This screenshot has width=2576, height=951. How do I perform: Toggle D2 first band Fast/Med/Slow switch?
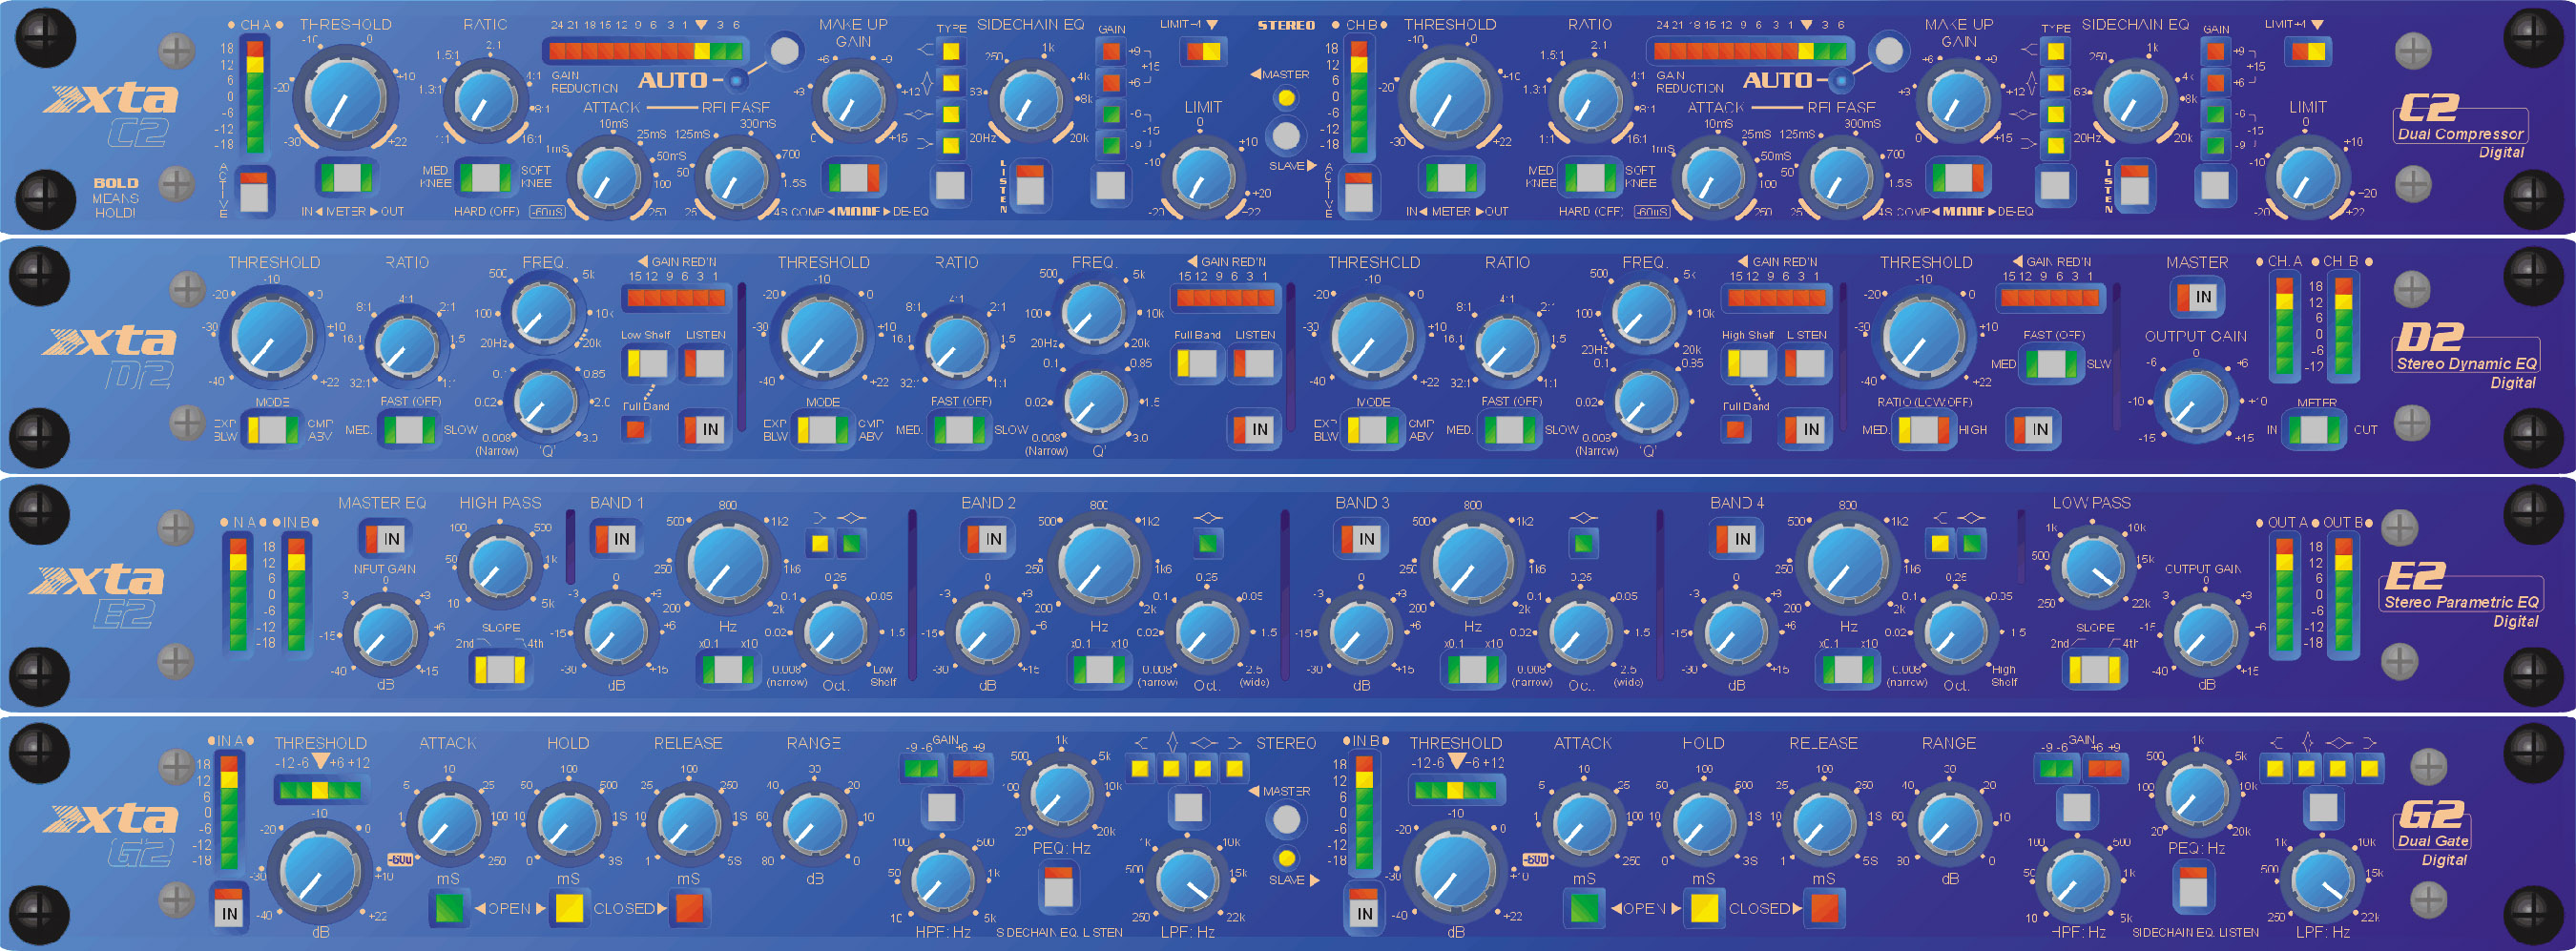(x=409, y=429)
